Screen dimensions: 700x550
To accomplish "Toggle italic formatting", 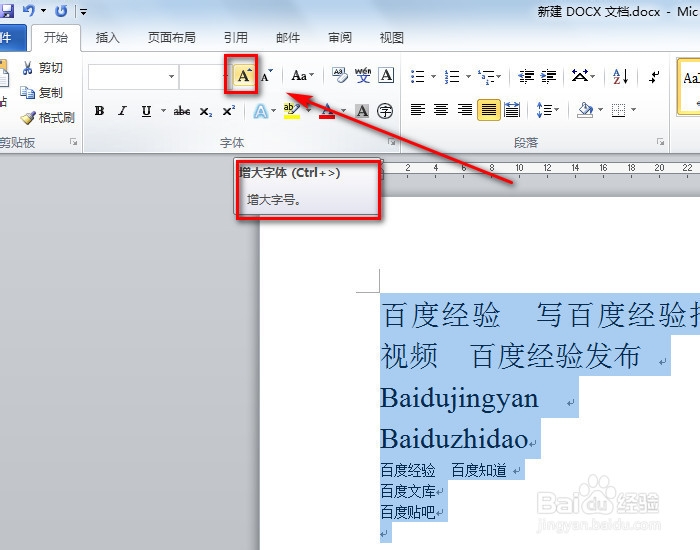I will point(122,110).
